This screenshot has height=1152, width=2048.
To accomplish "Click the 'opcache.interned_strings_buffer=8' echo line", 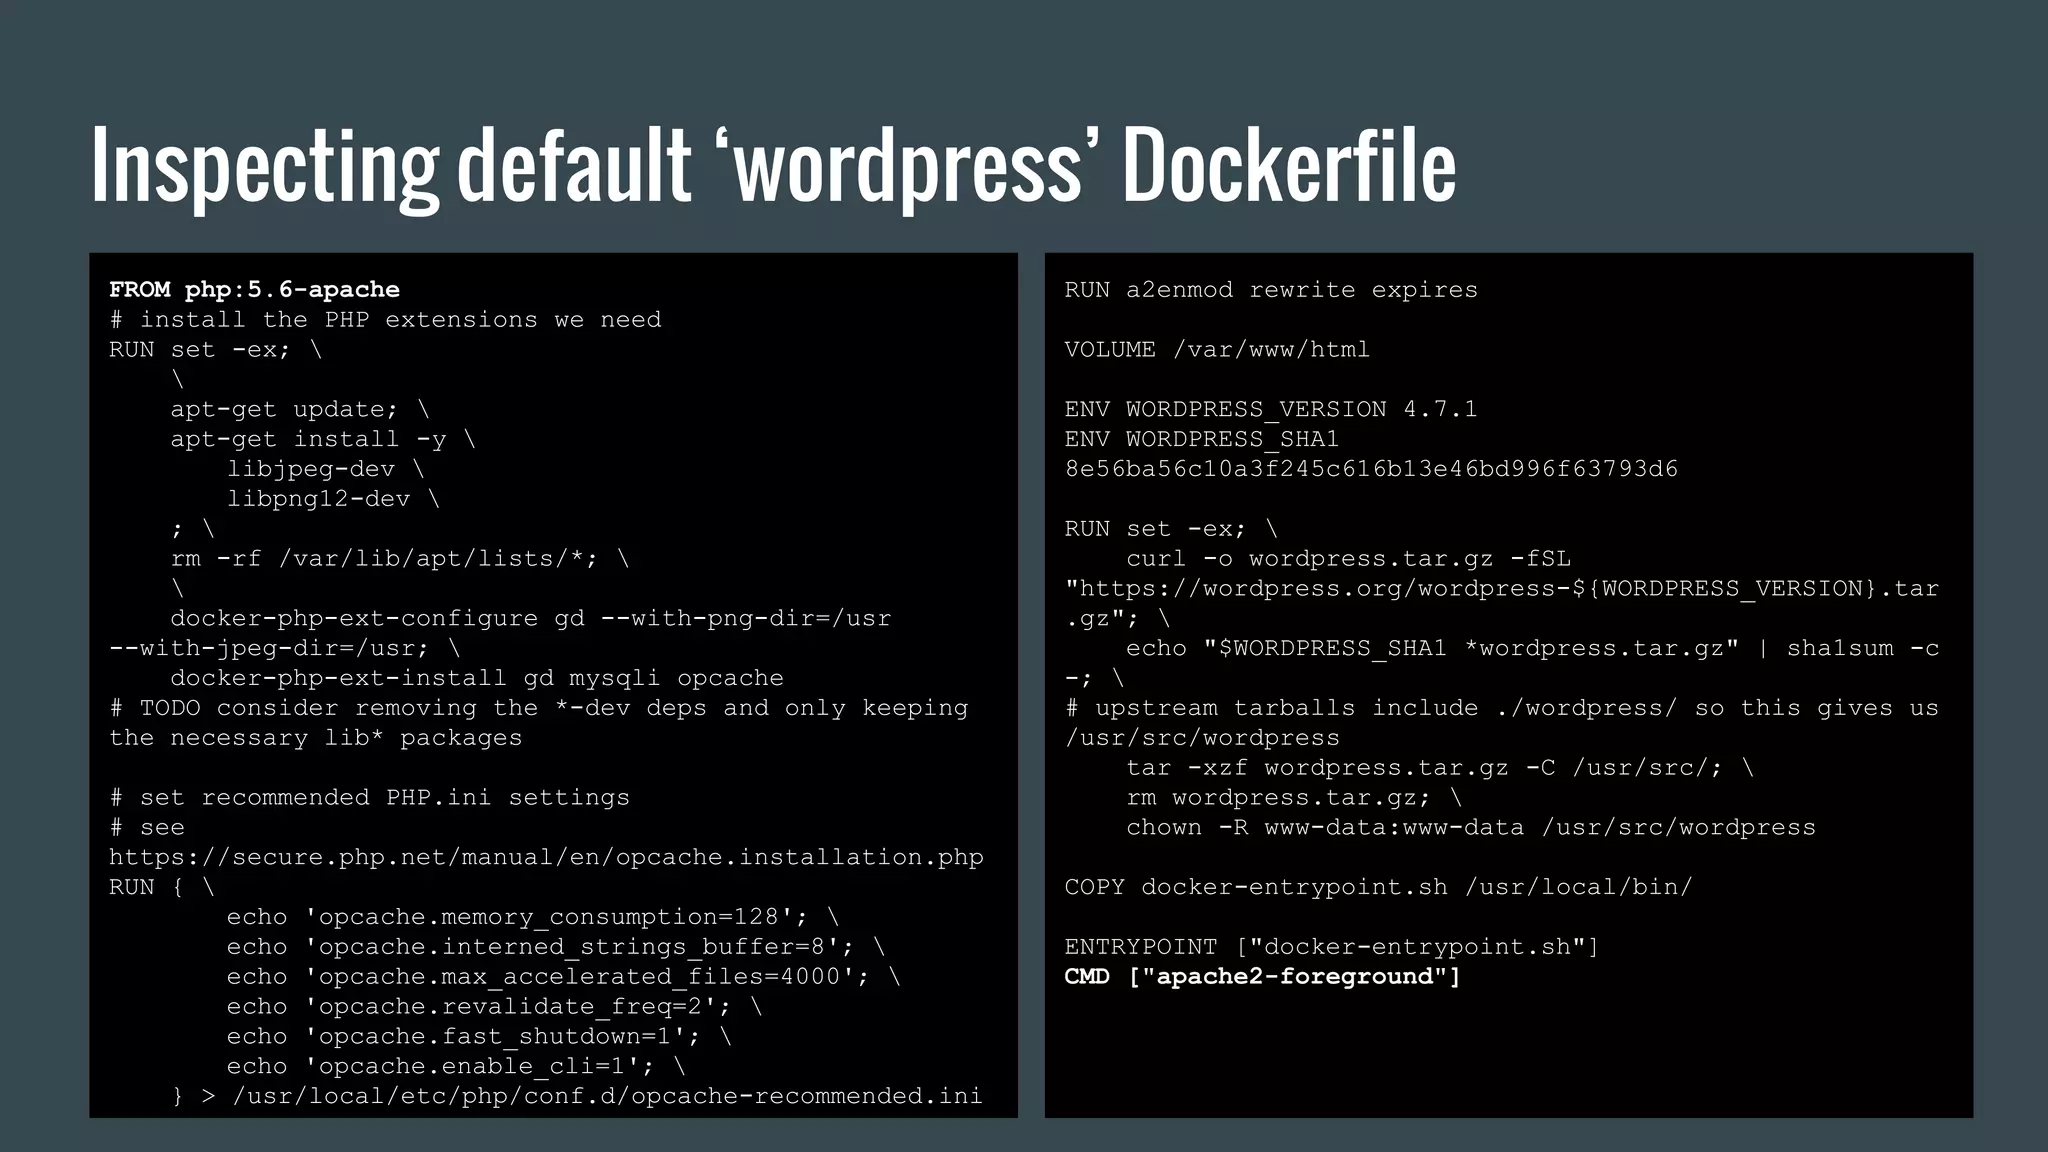I will [555, 947].
